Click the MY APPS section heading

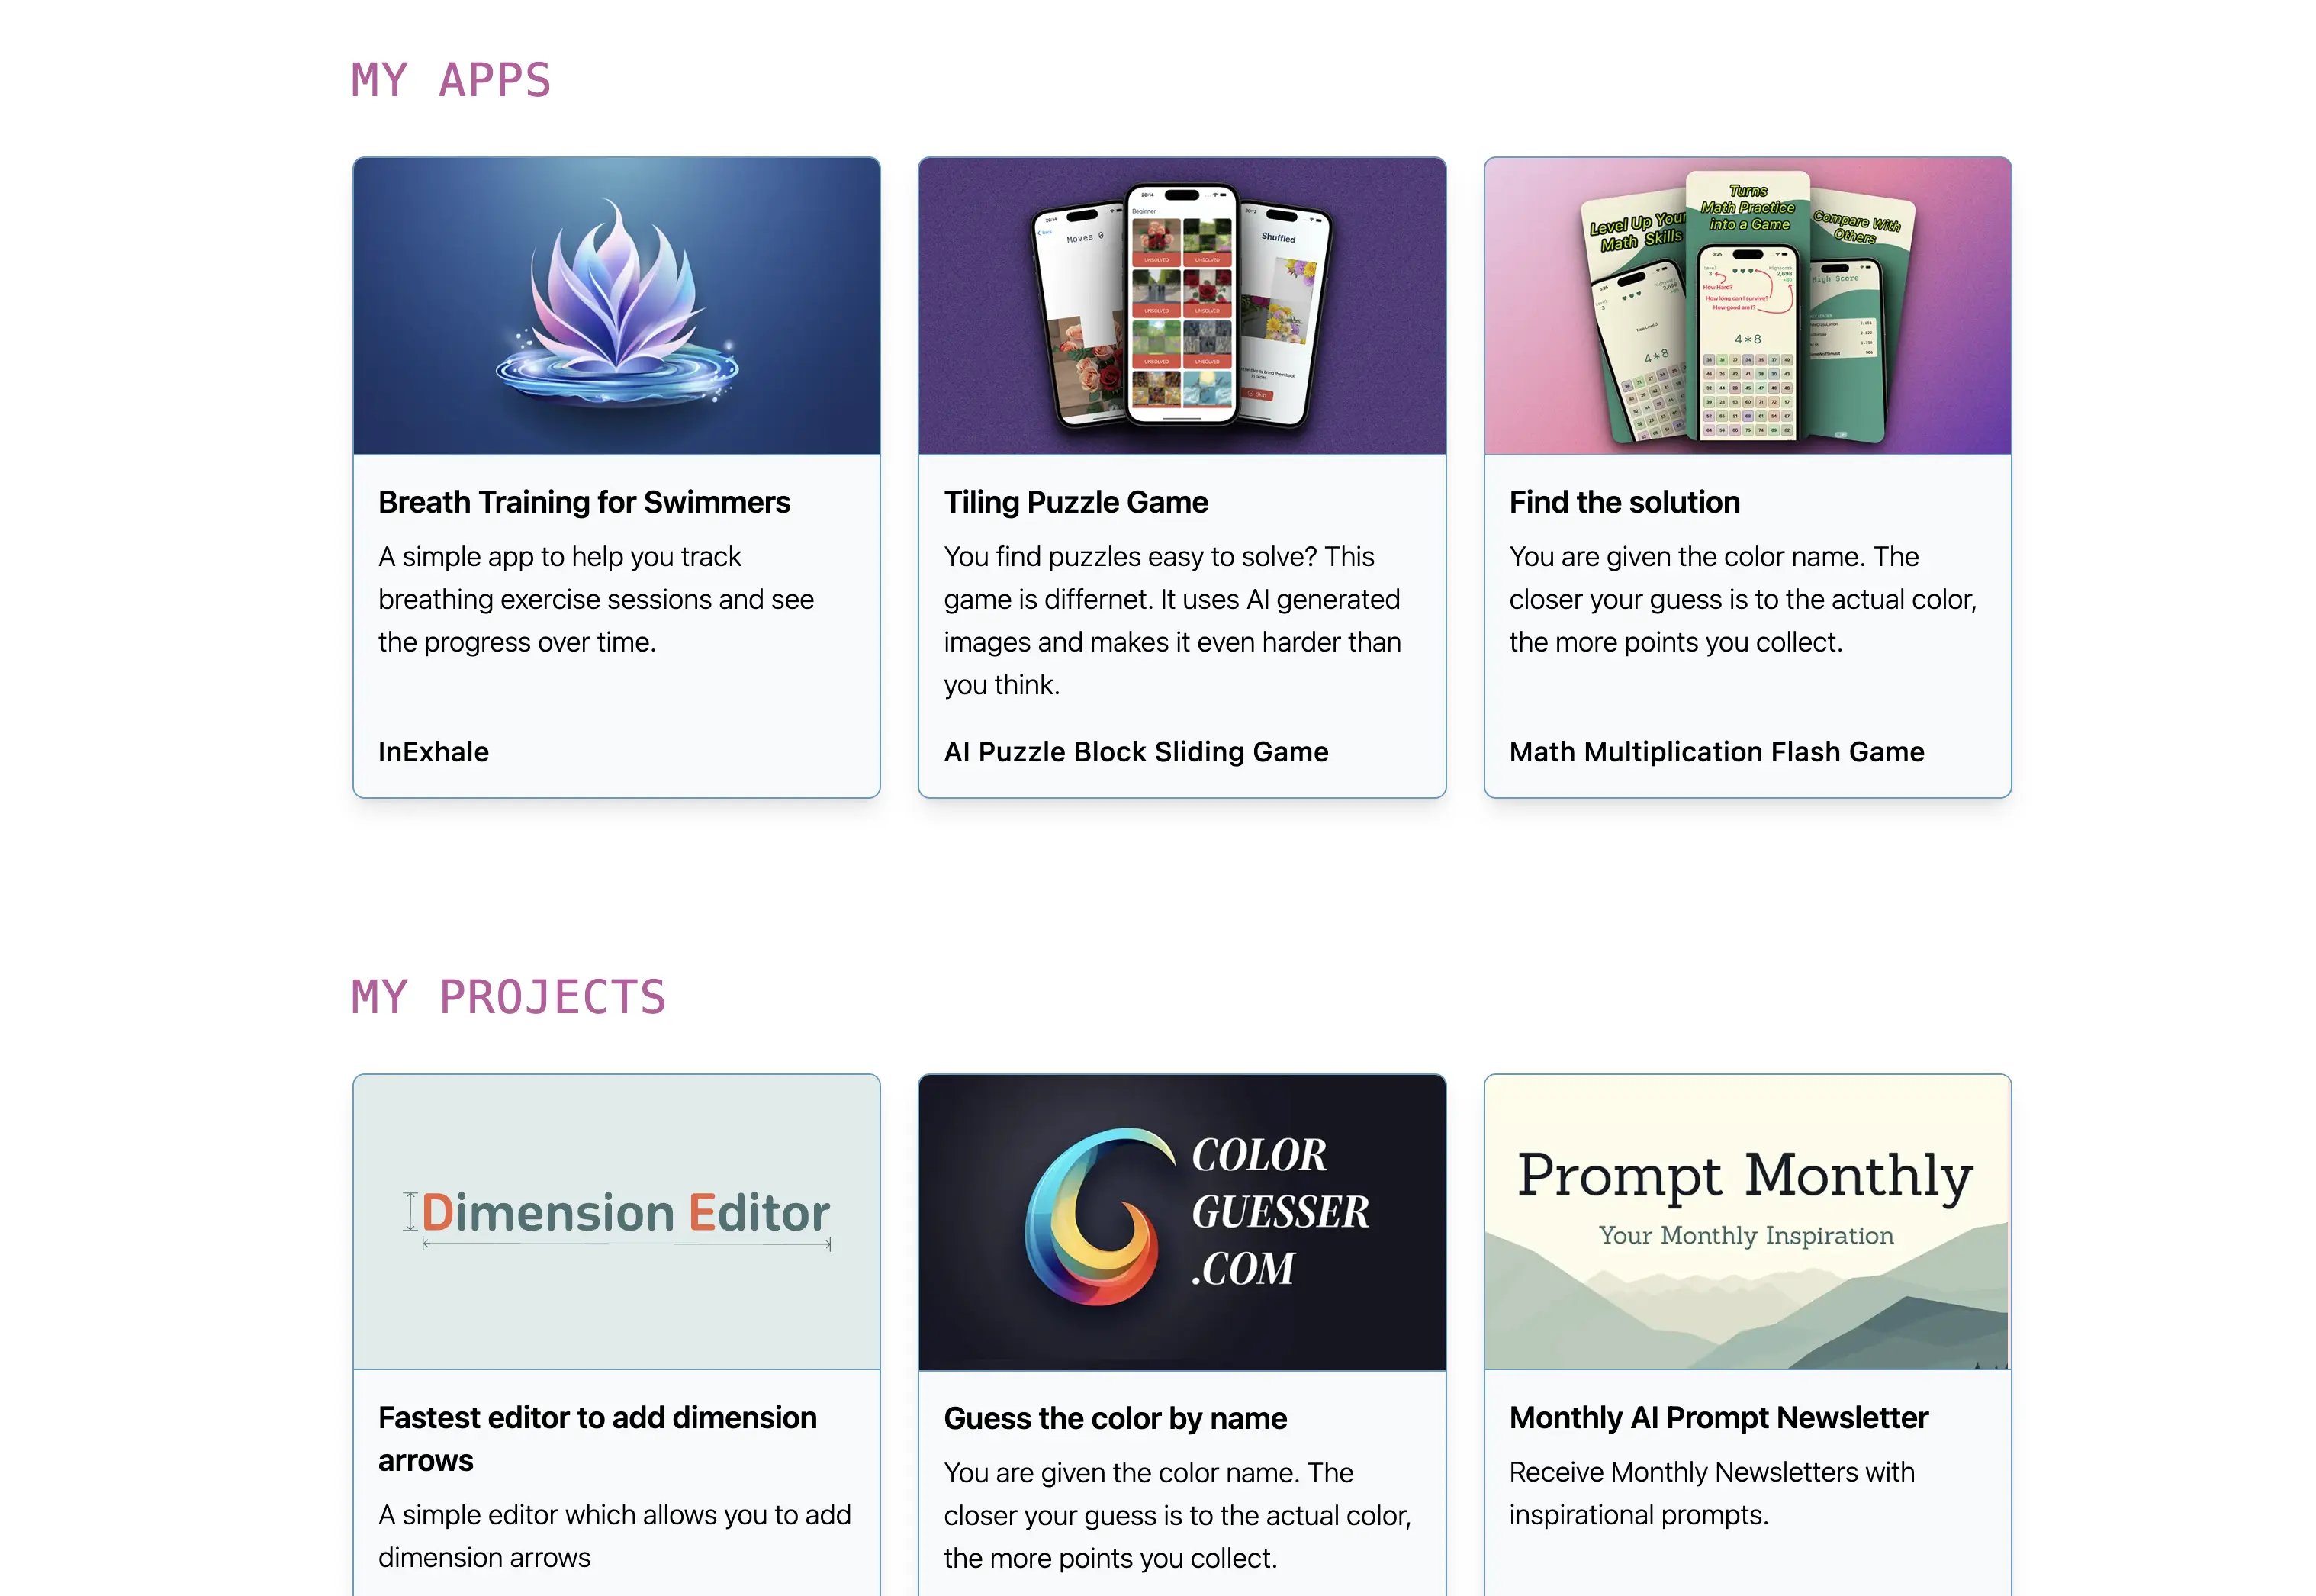point(450,80)
